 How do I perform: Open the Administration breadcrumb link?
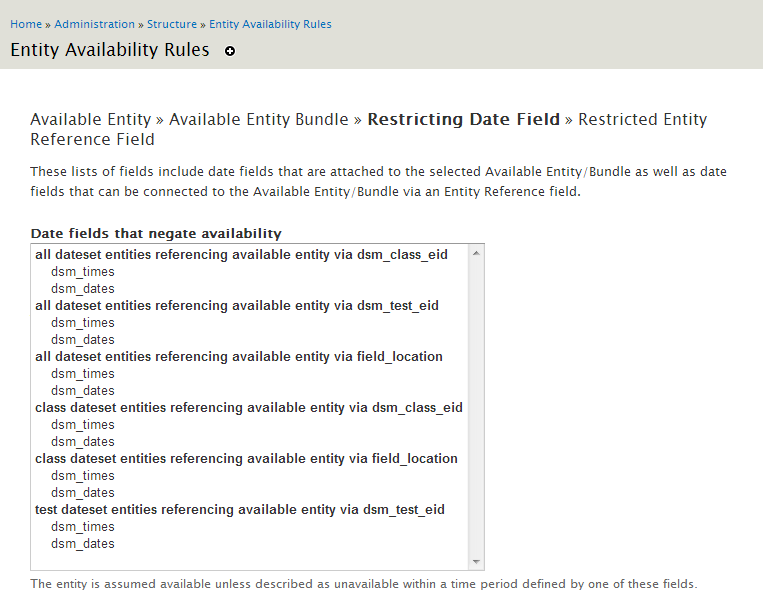(95, 24)
